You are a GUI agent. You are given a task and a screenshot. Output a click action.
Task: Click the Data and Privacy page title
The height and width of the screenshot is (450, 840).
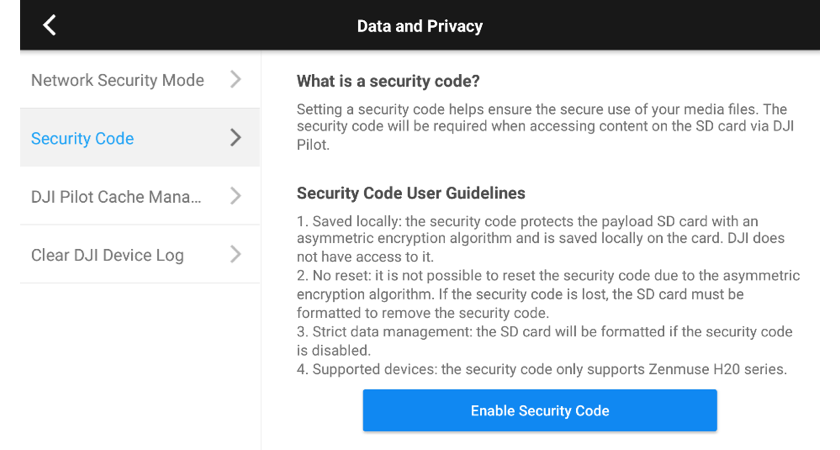(419, 26)
